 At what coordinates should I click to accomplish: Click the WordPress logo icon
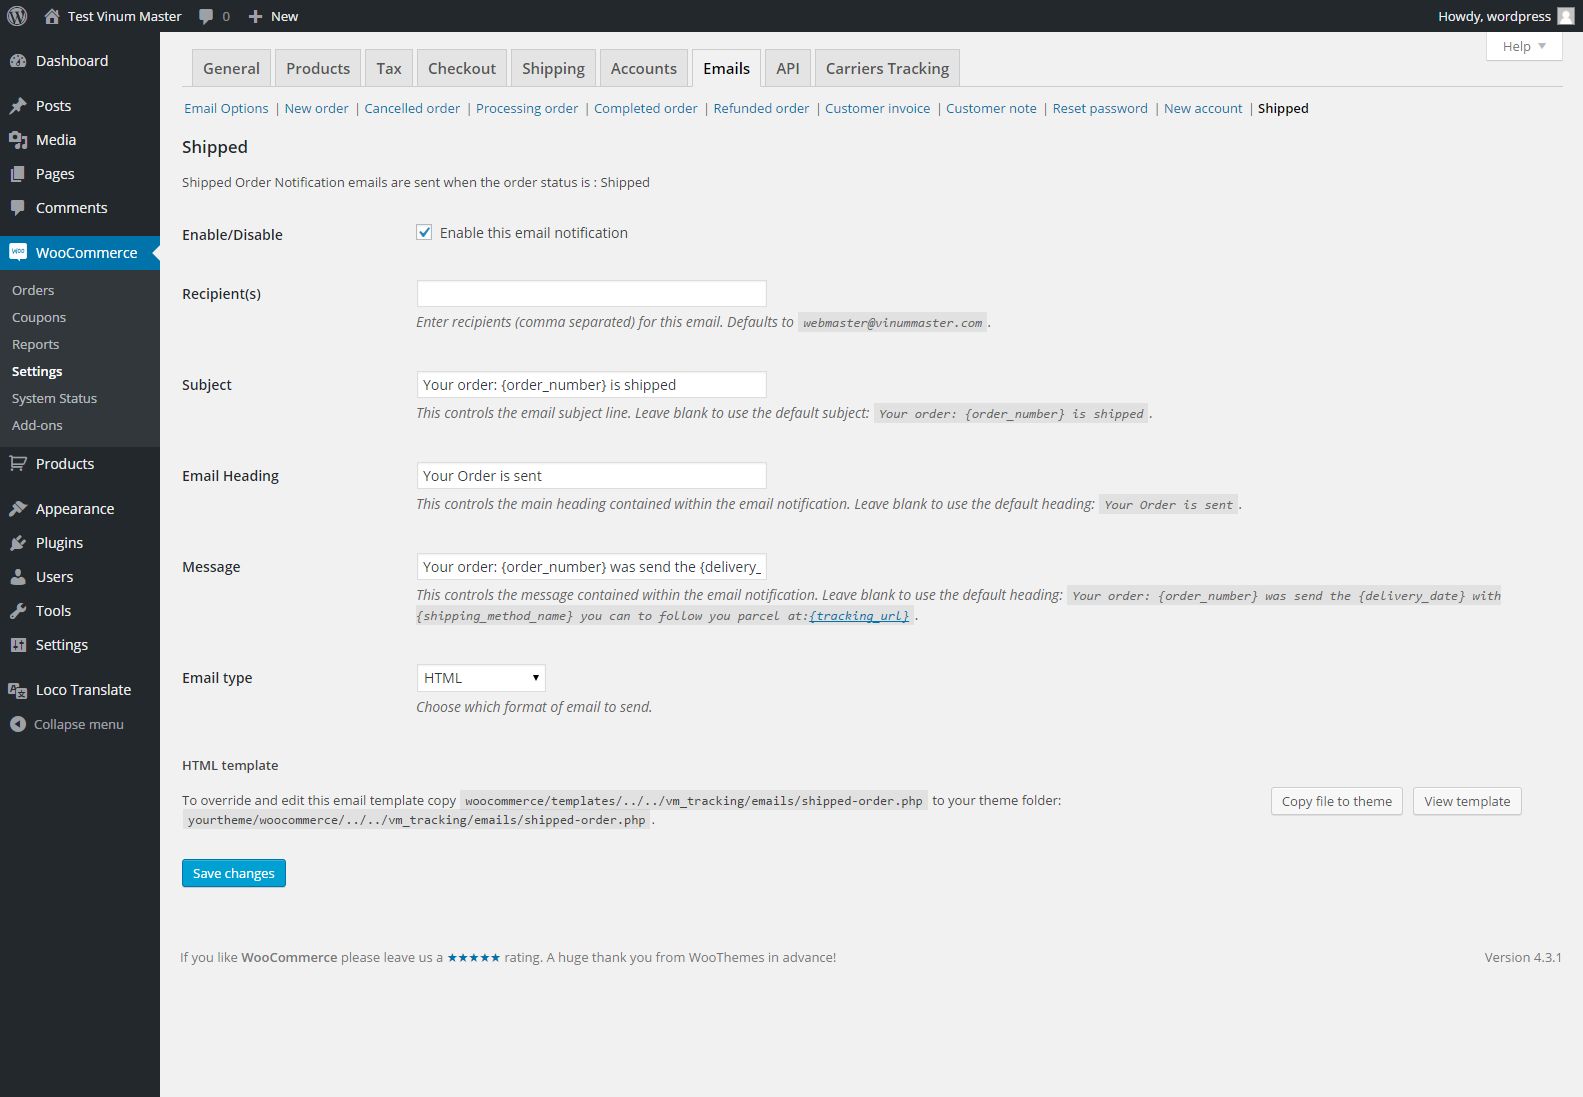[17, 16]
